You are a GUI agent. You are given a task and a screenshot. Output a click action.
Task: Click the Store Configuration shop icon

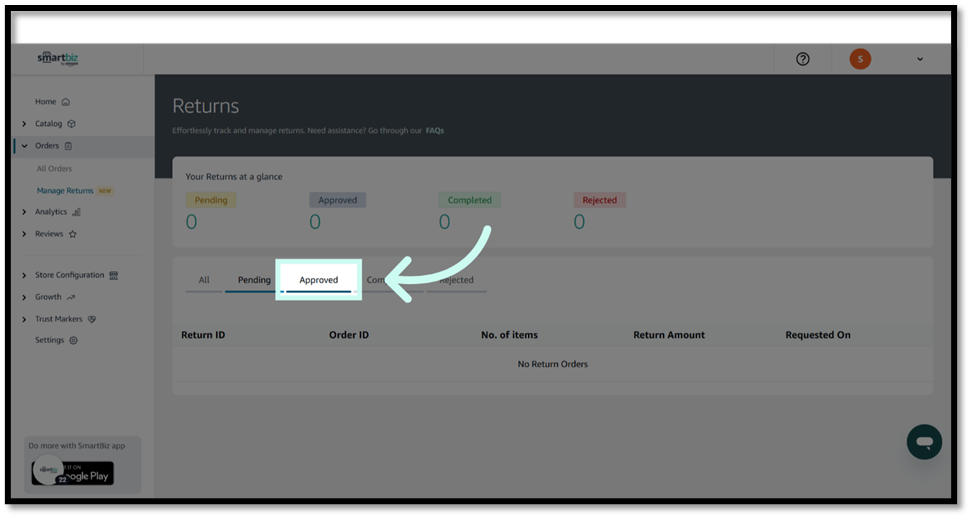tap(114, 275)
